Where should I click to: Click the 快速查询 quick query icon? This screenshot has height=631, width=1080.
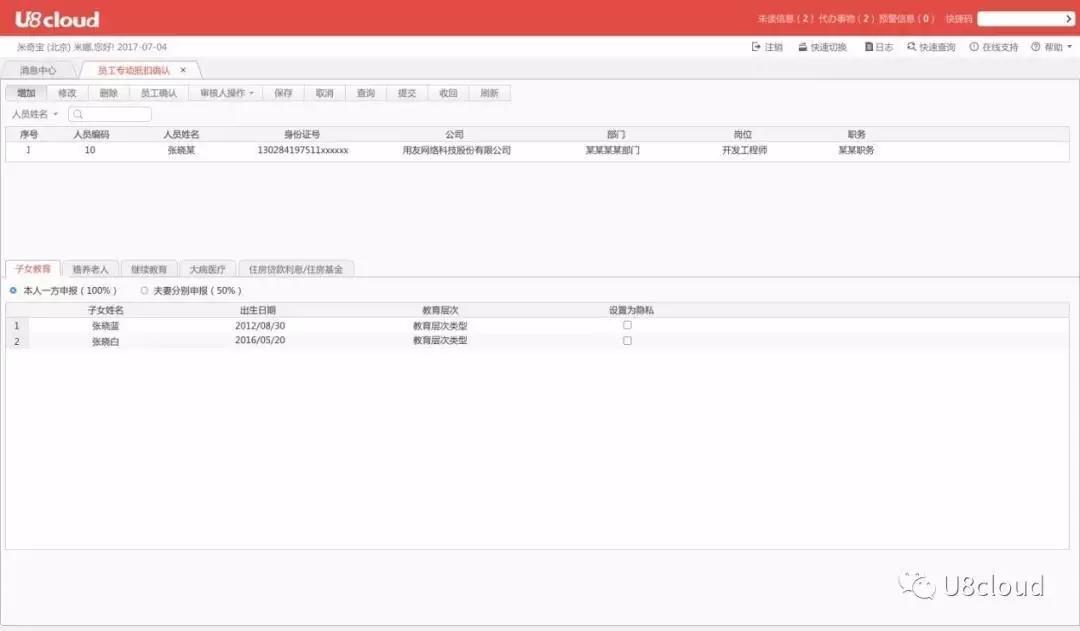point(911,47)
